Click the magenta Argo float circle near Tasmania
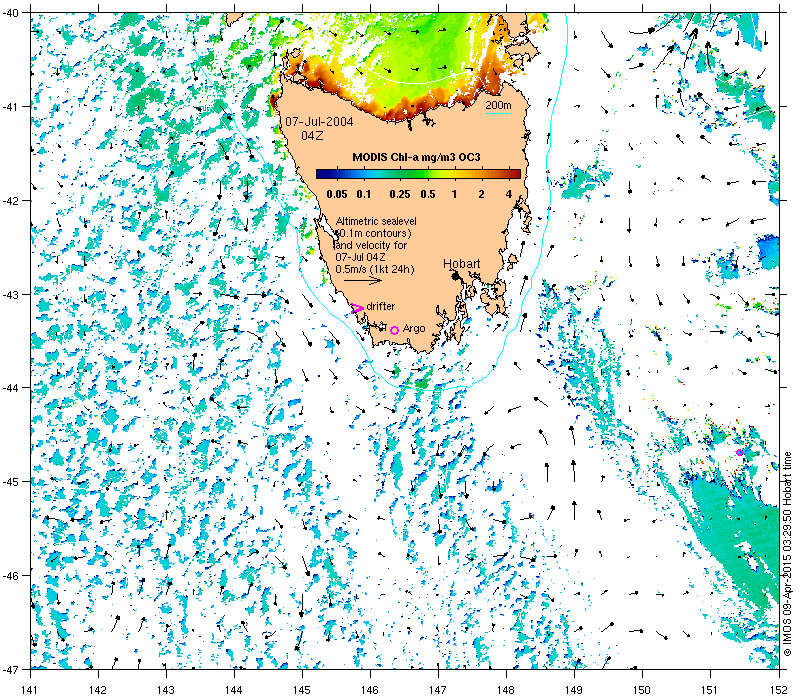This screenshot has width=800, height=700. [394, 331]
